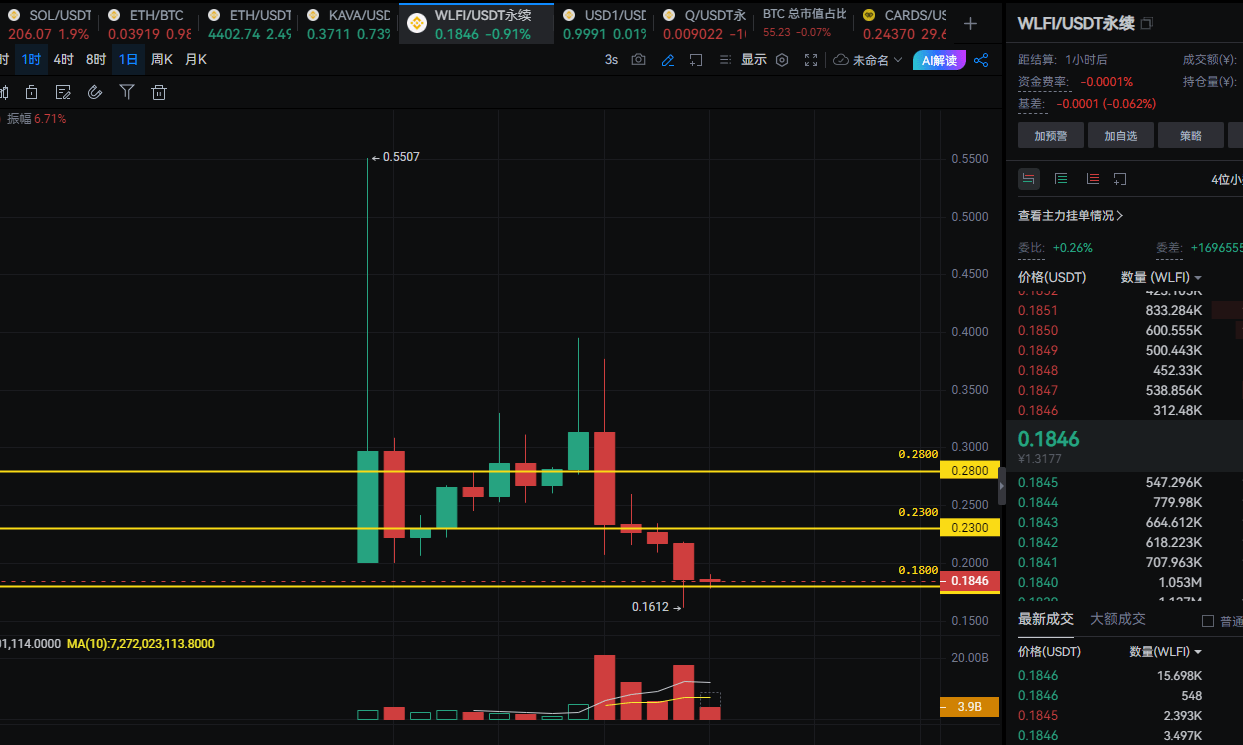Click the 策略 strategy button

click(x=1191, y=136)
